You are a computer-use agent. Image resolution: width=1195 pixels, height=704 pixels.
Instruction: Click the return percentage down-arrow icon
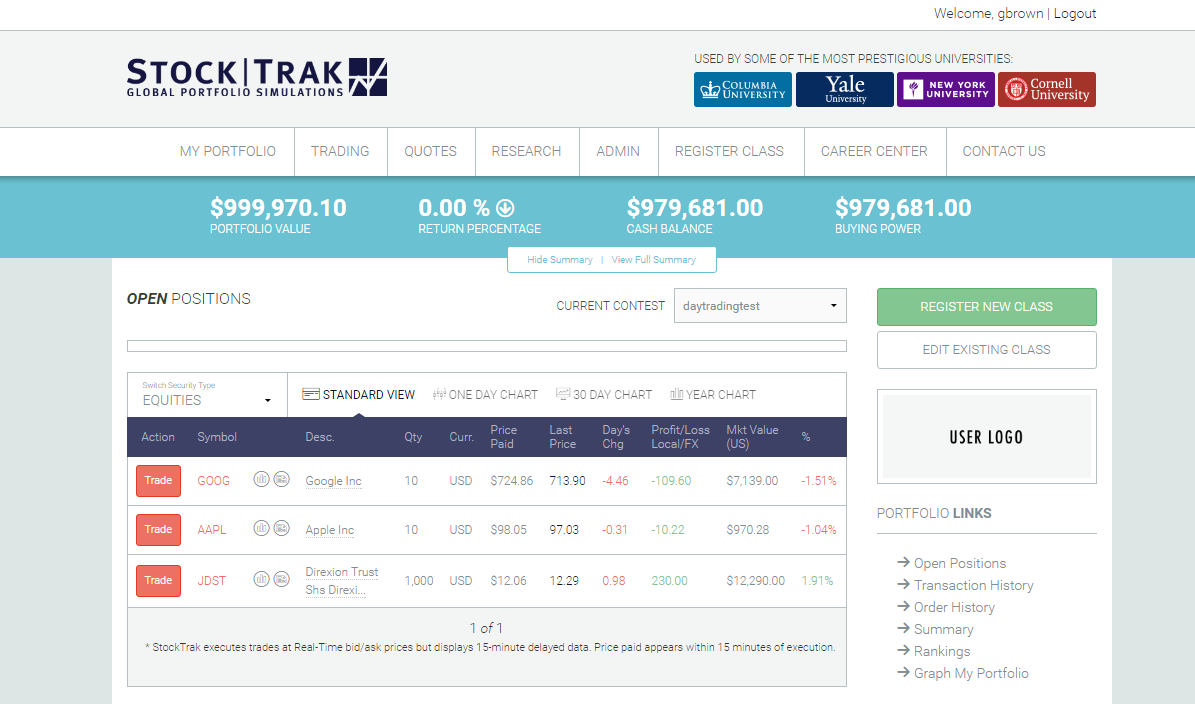tap(505, 207)
